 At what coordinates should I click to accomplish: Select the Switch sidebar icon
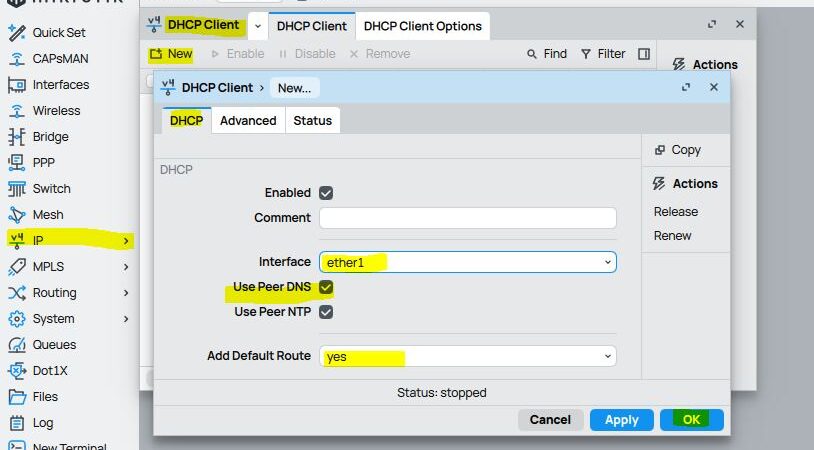tap(16, 189)
